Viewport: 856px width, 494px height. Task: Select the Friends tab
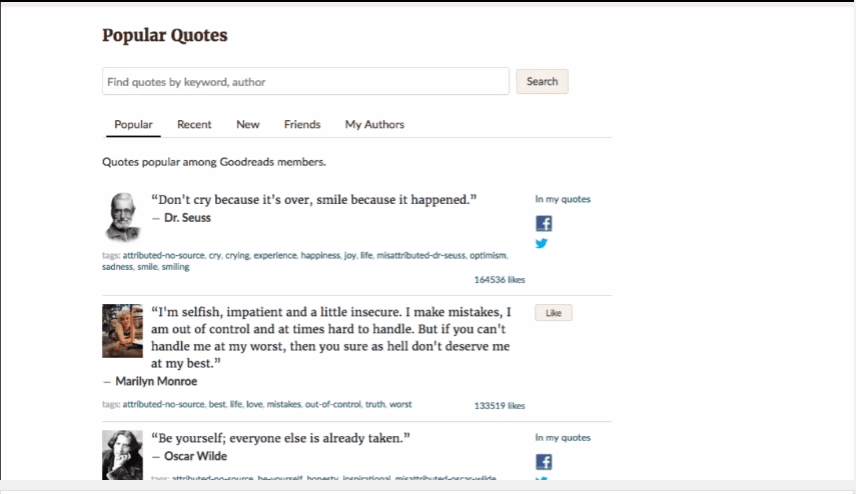pyautogui.click(x=302, y=125)
